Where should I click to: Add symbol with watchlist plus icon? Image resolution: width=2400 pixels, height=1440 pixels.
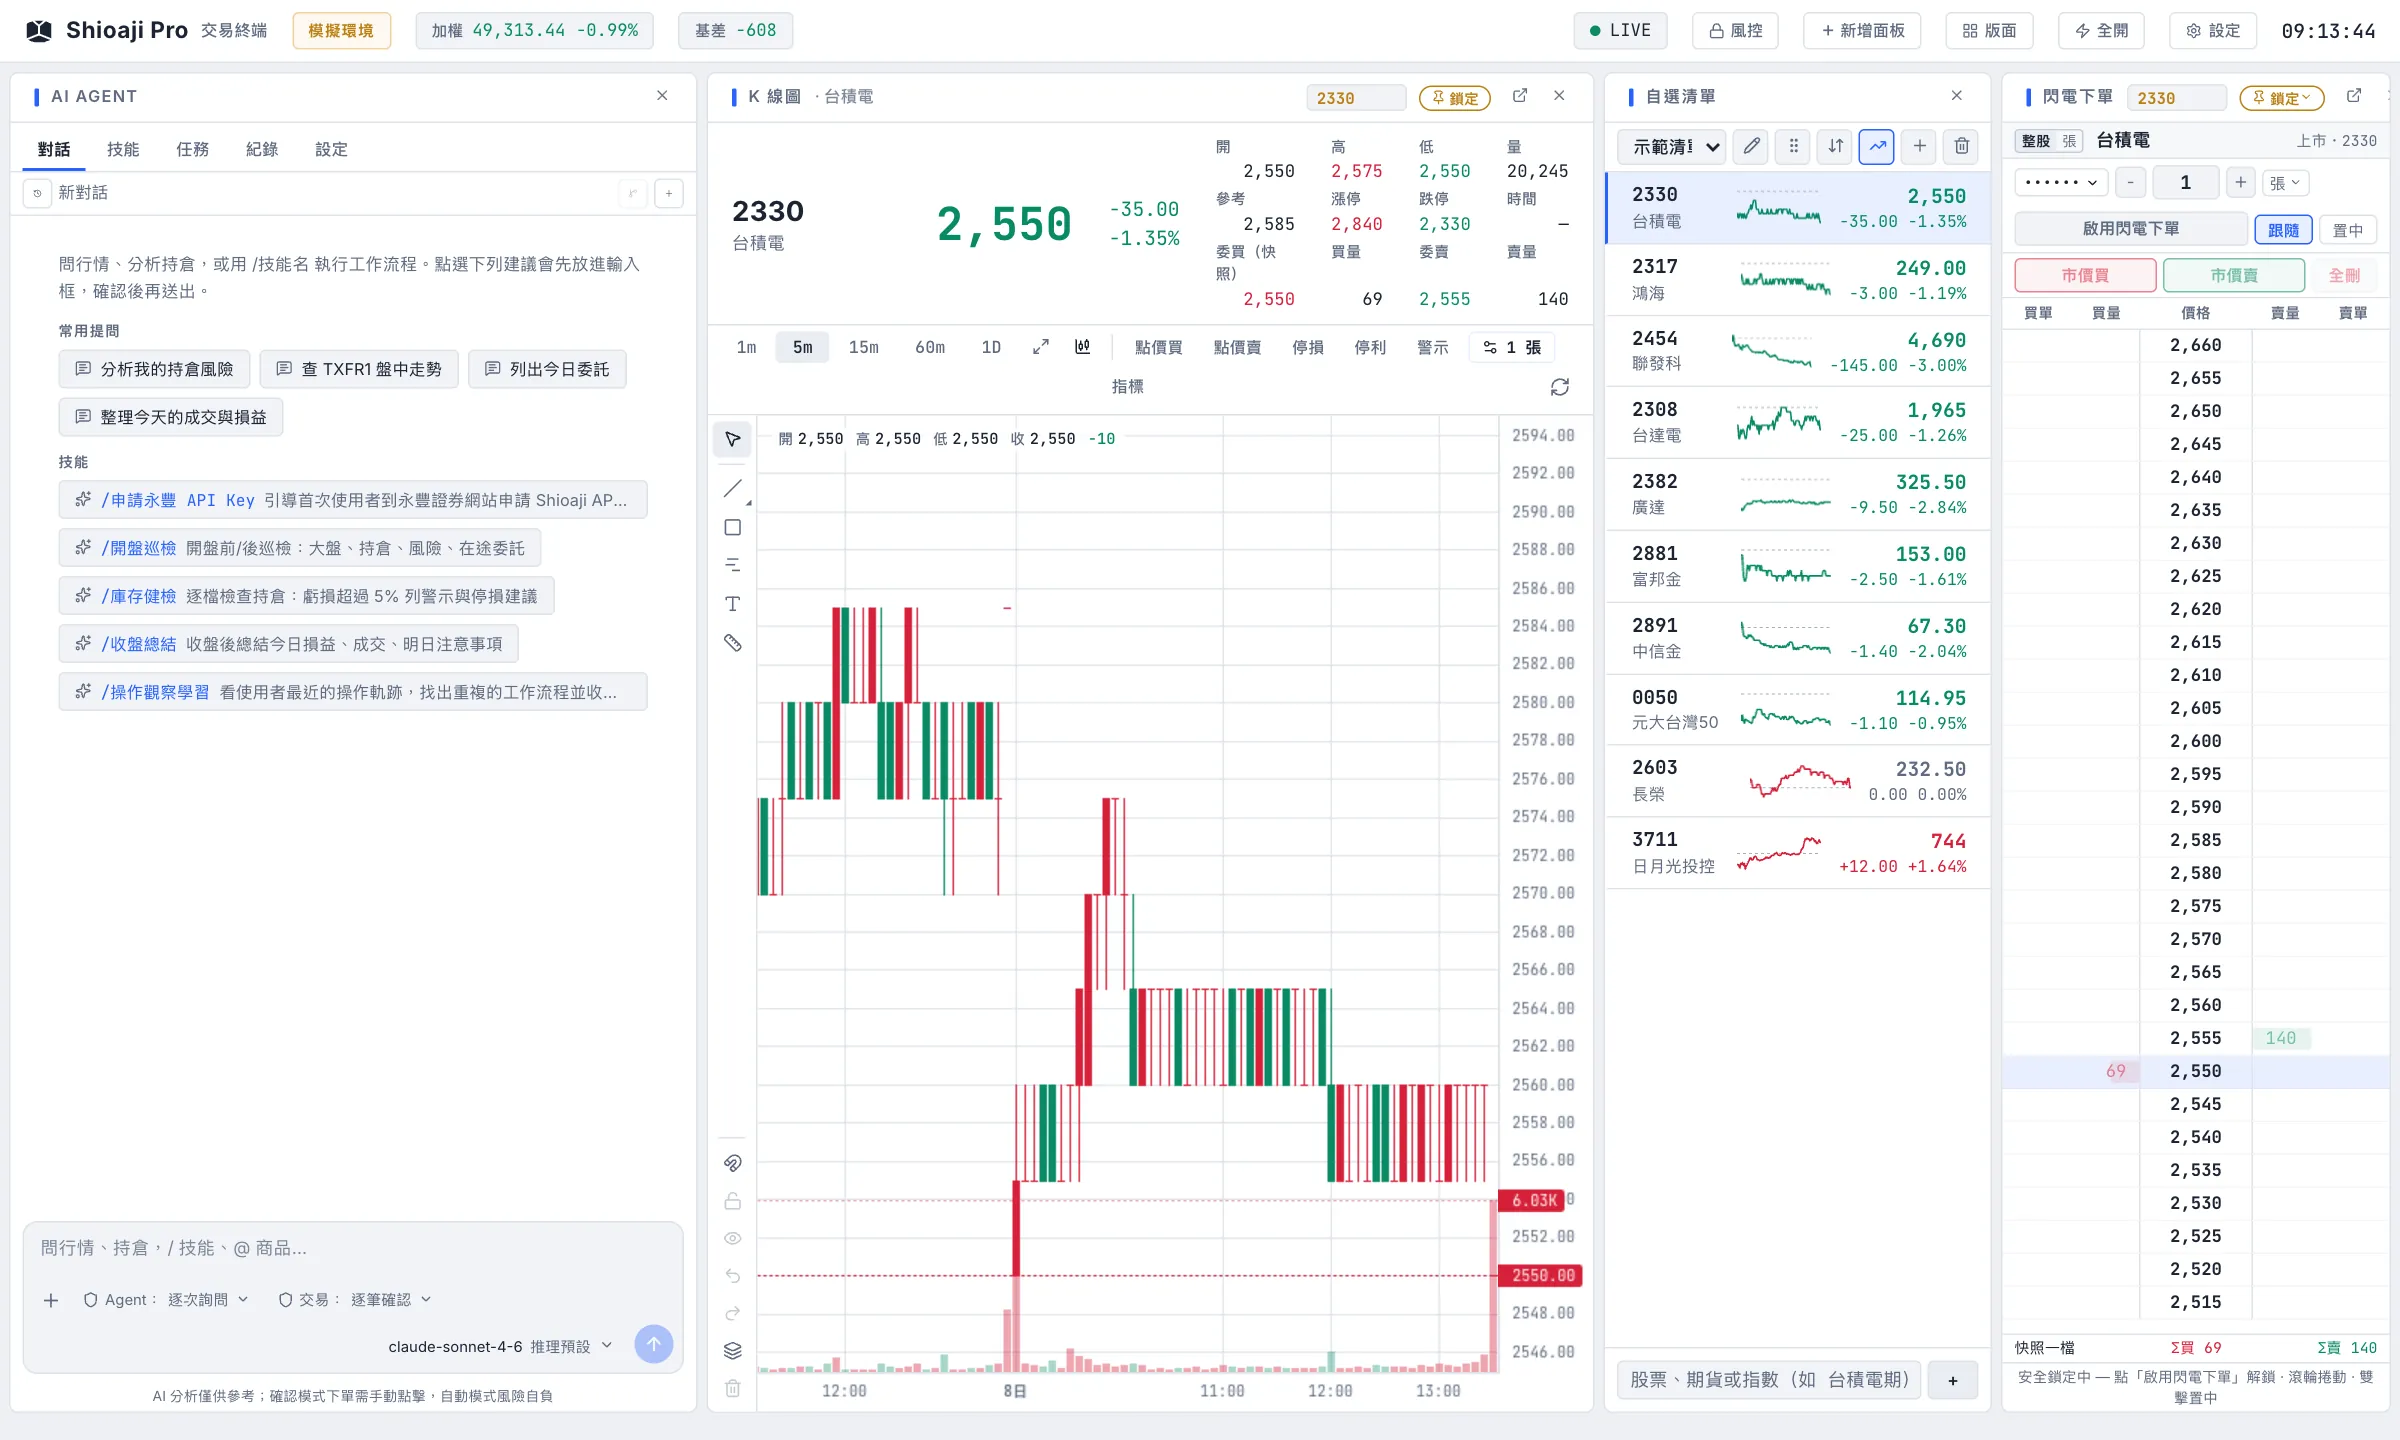coord(1919,147)
